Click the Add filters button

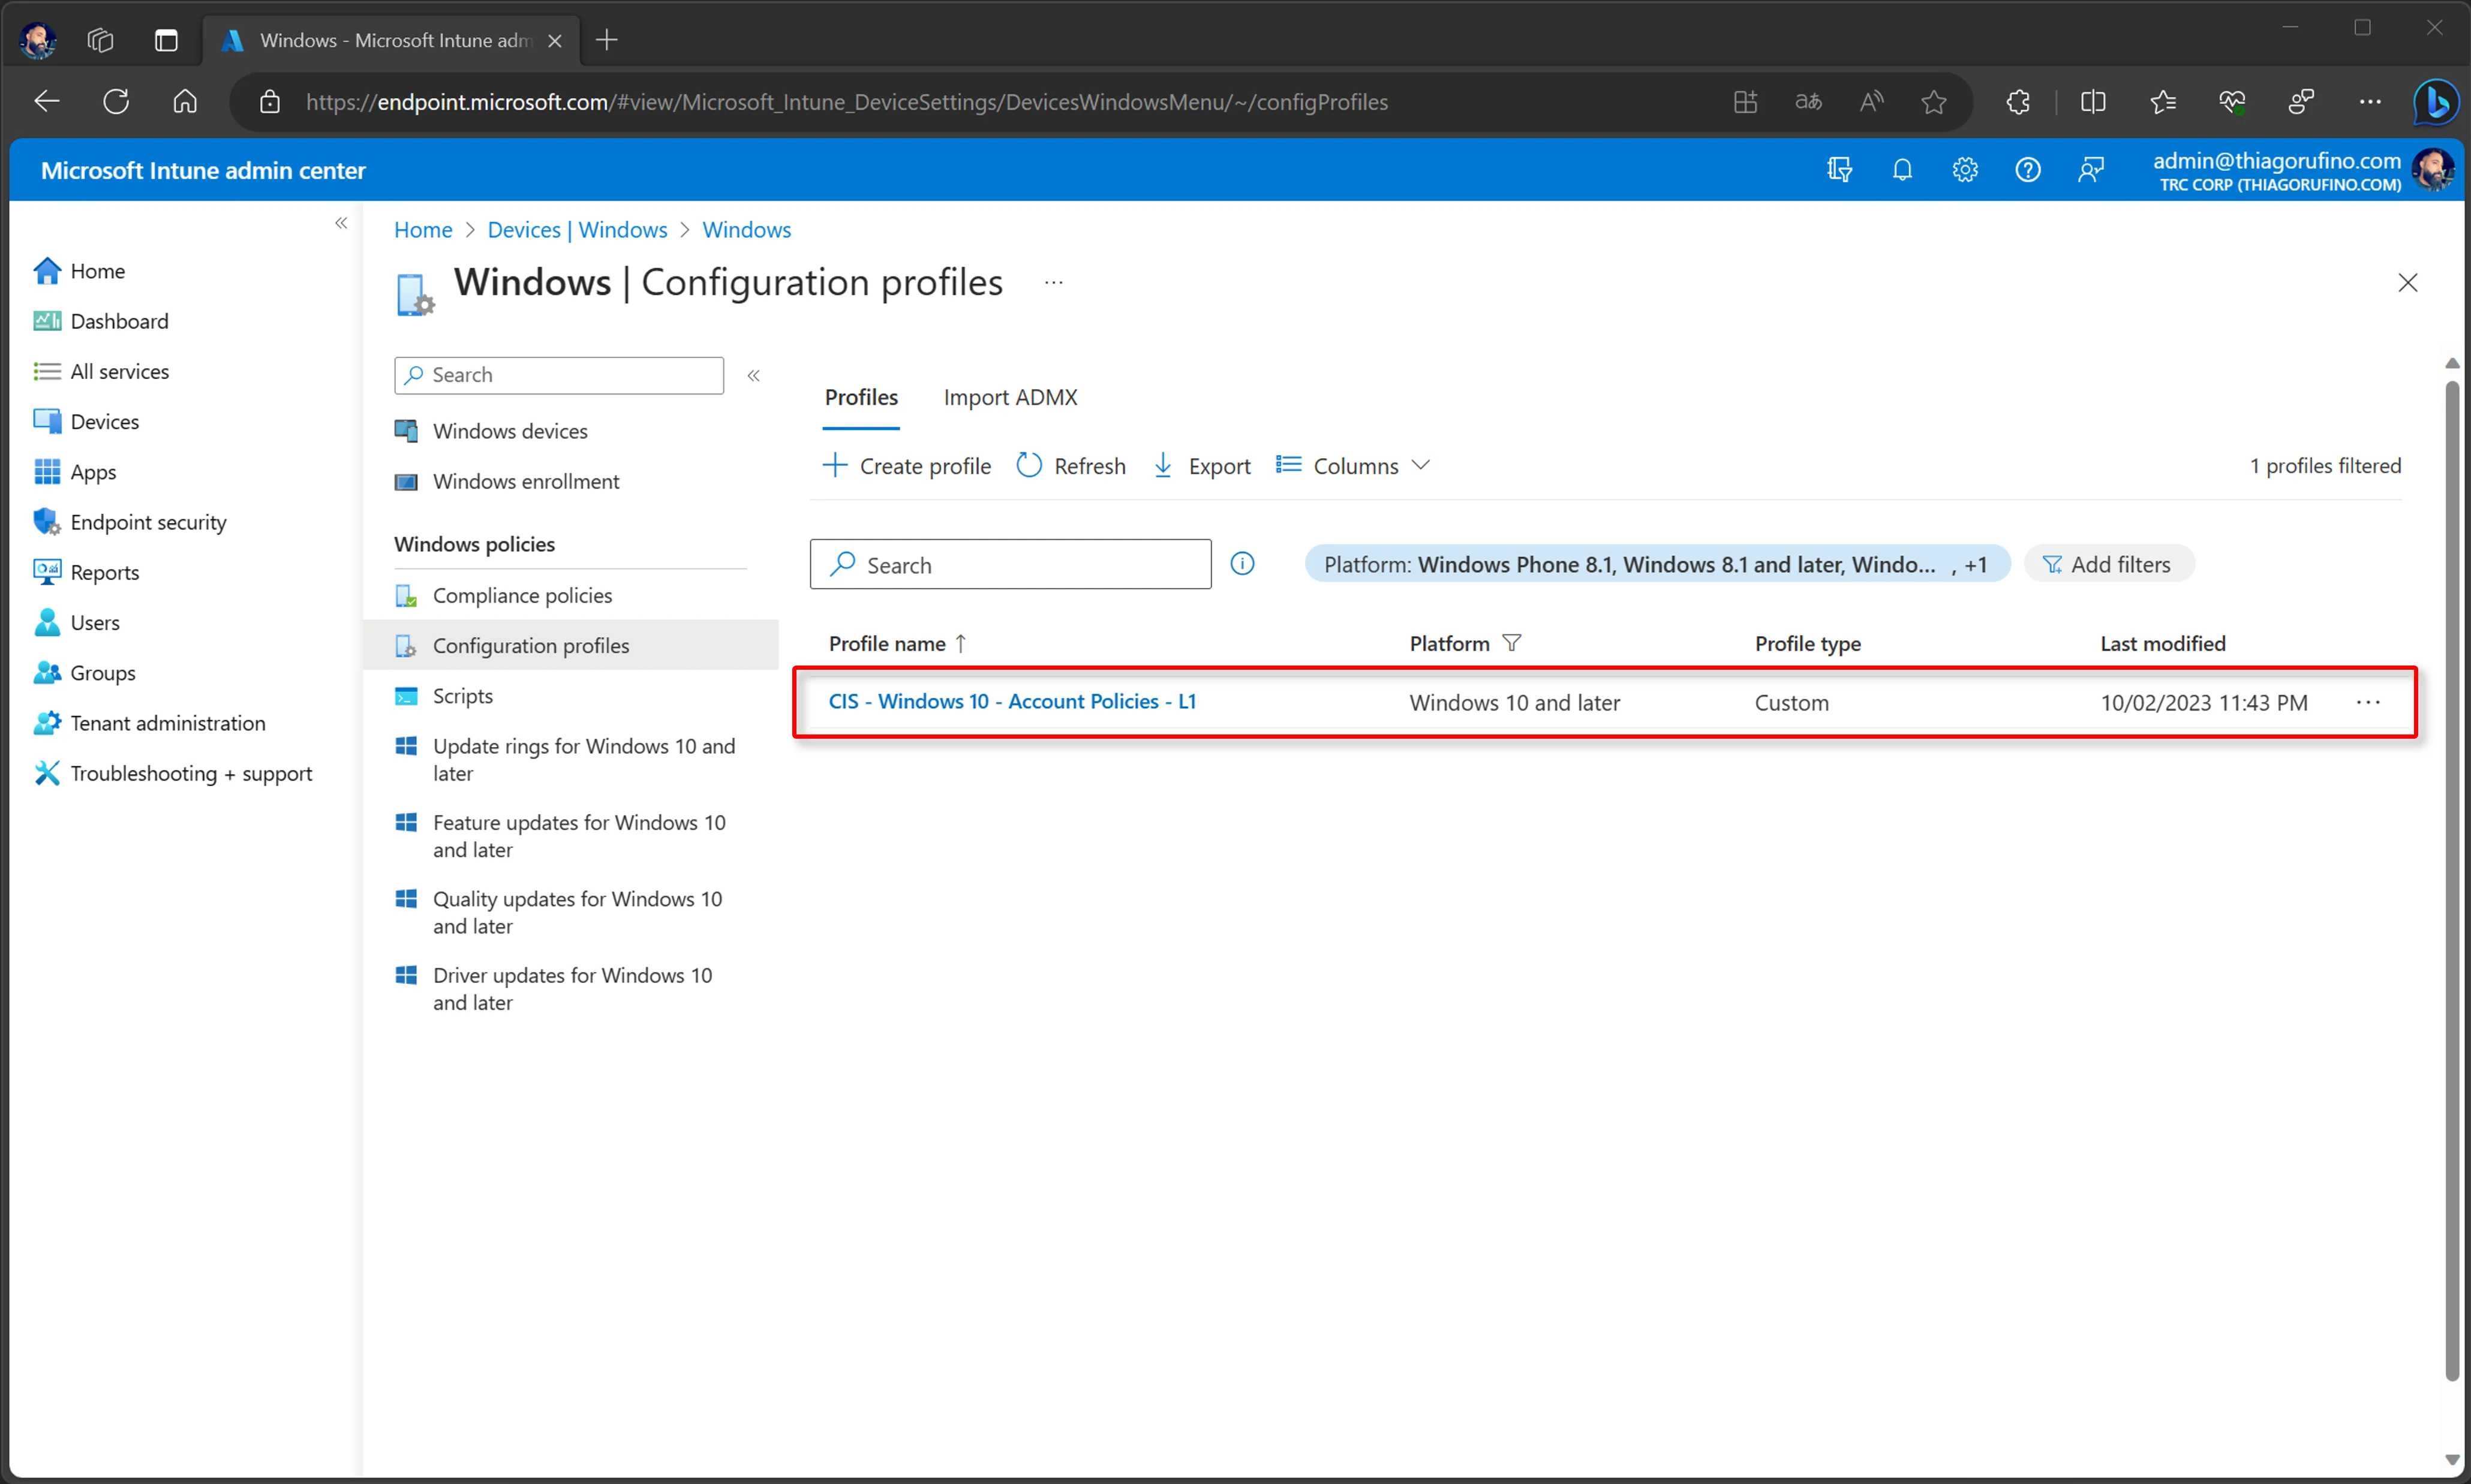2108,564
